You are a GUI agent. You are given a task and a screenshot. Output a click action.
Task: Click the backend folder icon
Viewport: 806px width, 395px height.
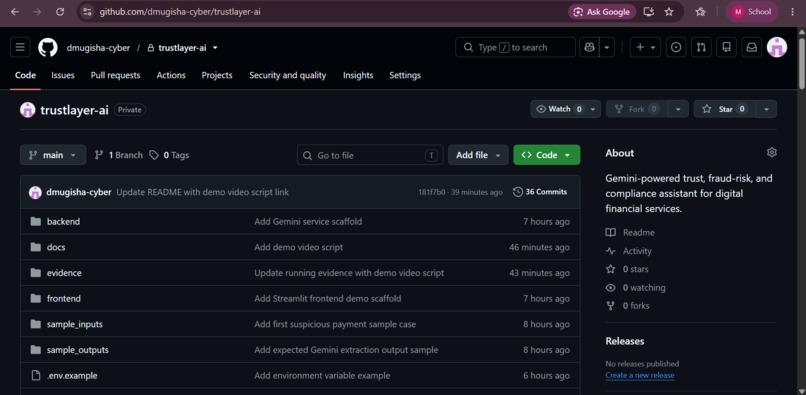click(x=35, y=222)
